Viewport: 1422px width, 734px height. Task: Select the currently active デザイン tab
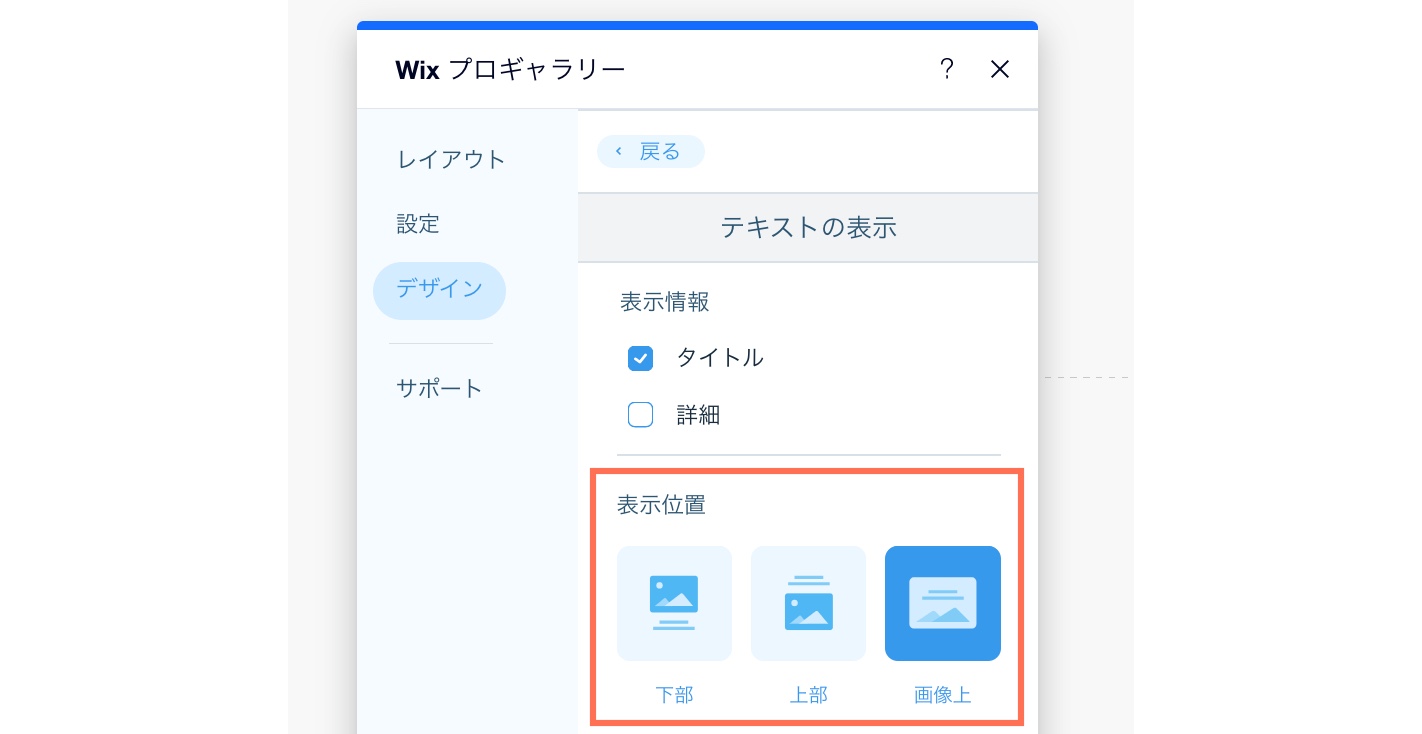(x=439, y=289)
